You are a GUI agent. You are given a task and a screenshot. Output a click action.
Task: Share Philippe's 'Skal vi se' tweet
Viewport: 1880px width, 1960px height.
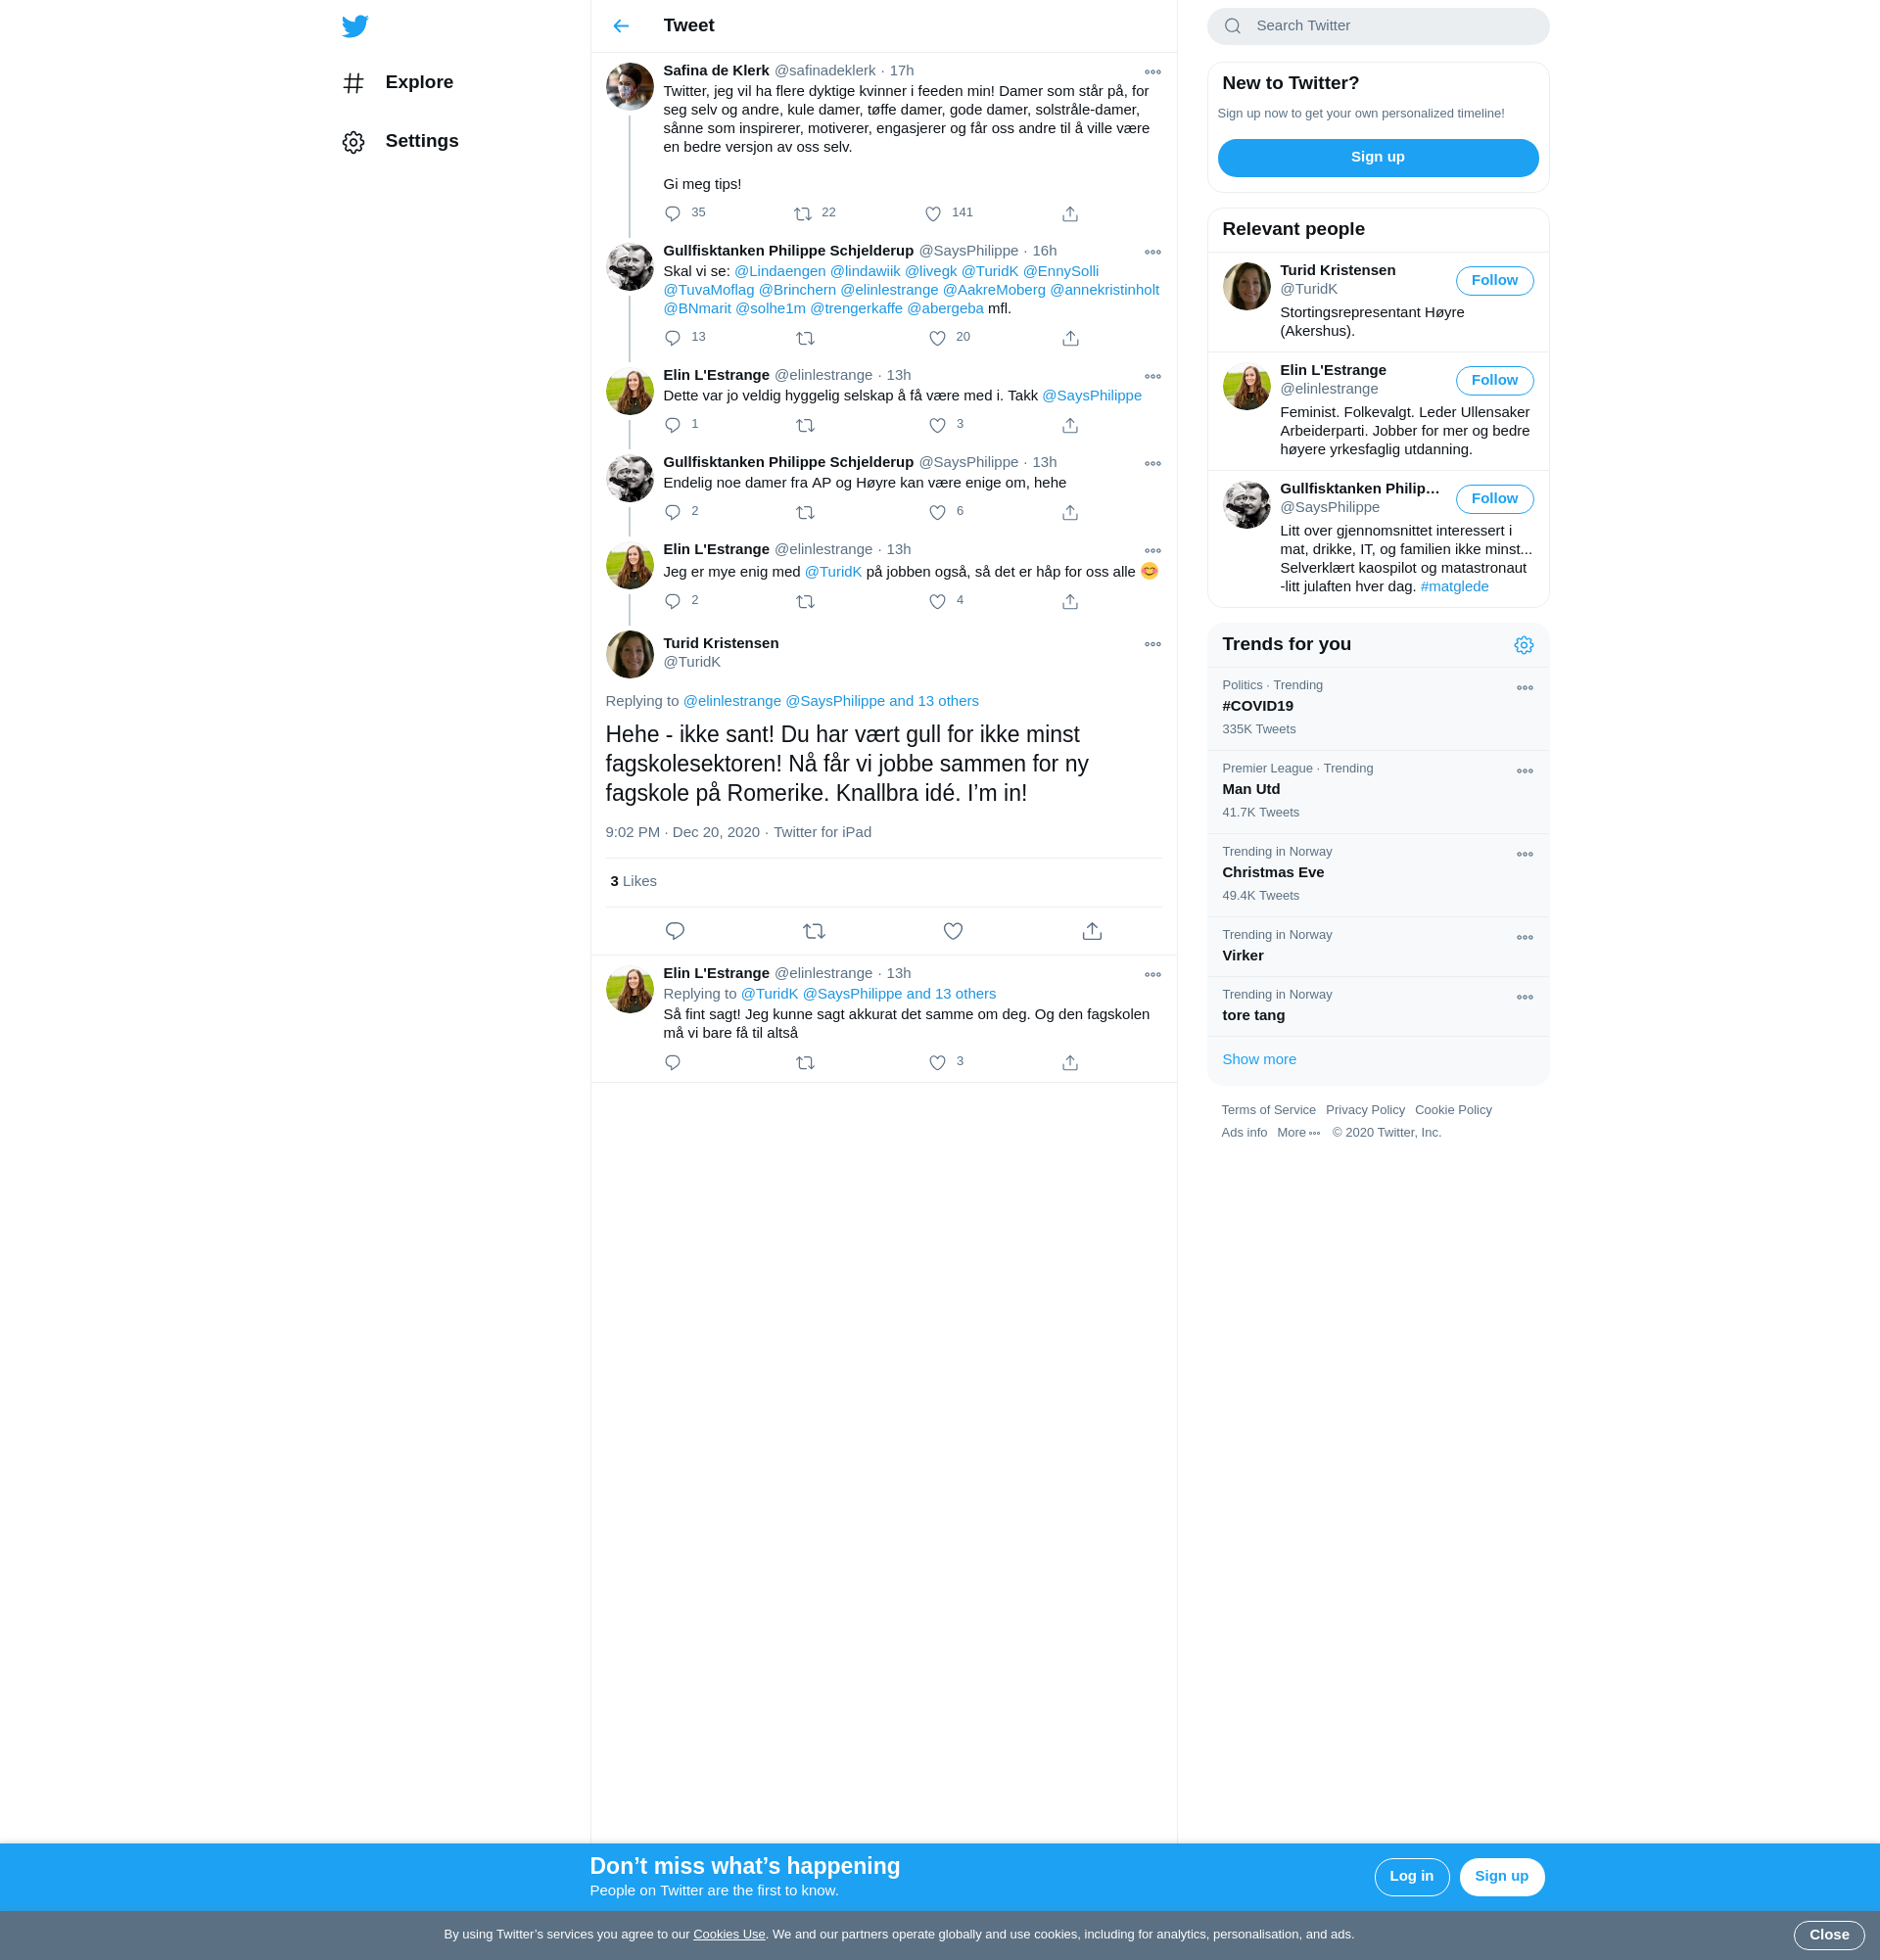[1070, 338]
